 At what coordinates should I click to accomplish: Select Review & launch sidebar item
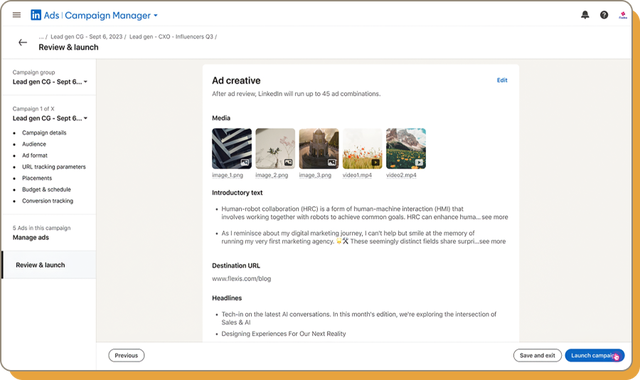49,265
